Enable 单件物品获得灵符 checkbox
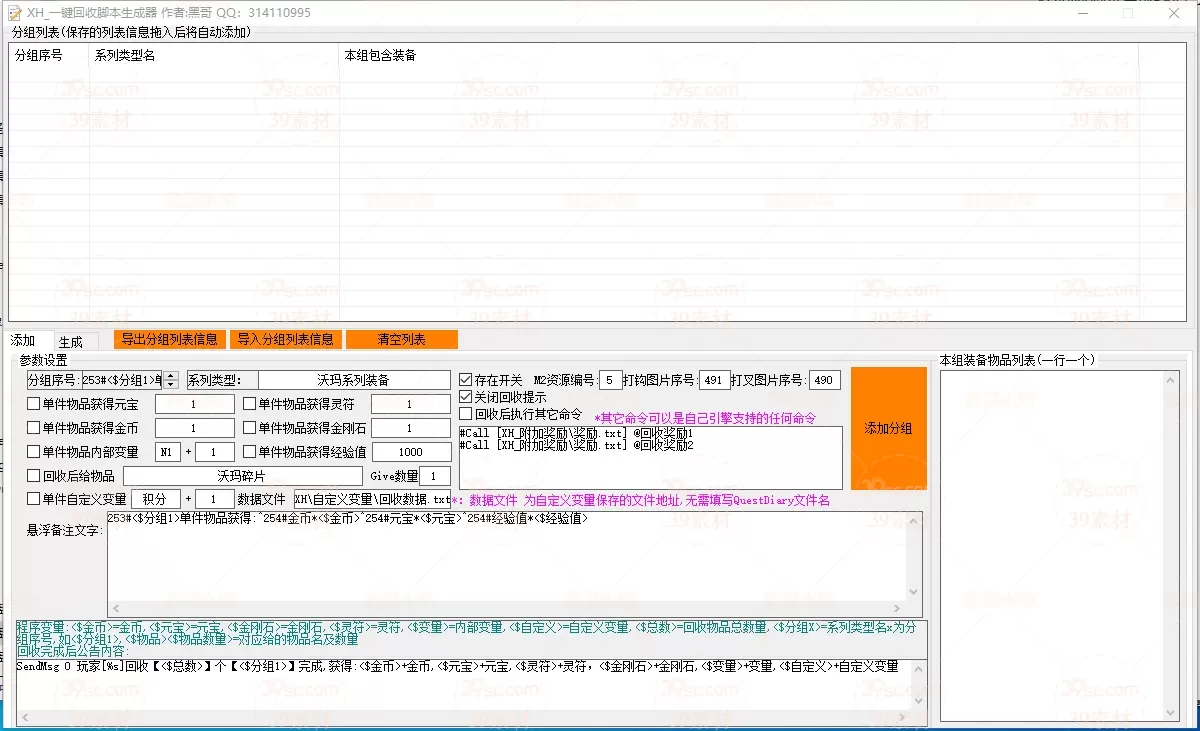The width and height of the screenshot is (1200, 731). click(250, 404)
